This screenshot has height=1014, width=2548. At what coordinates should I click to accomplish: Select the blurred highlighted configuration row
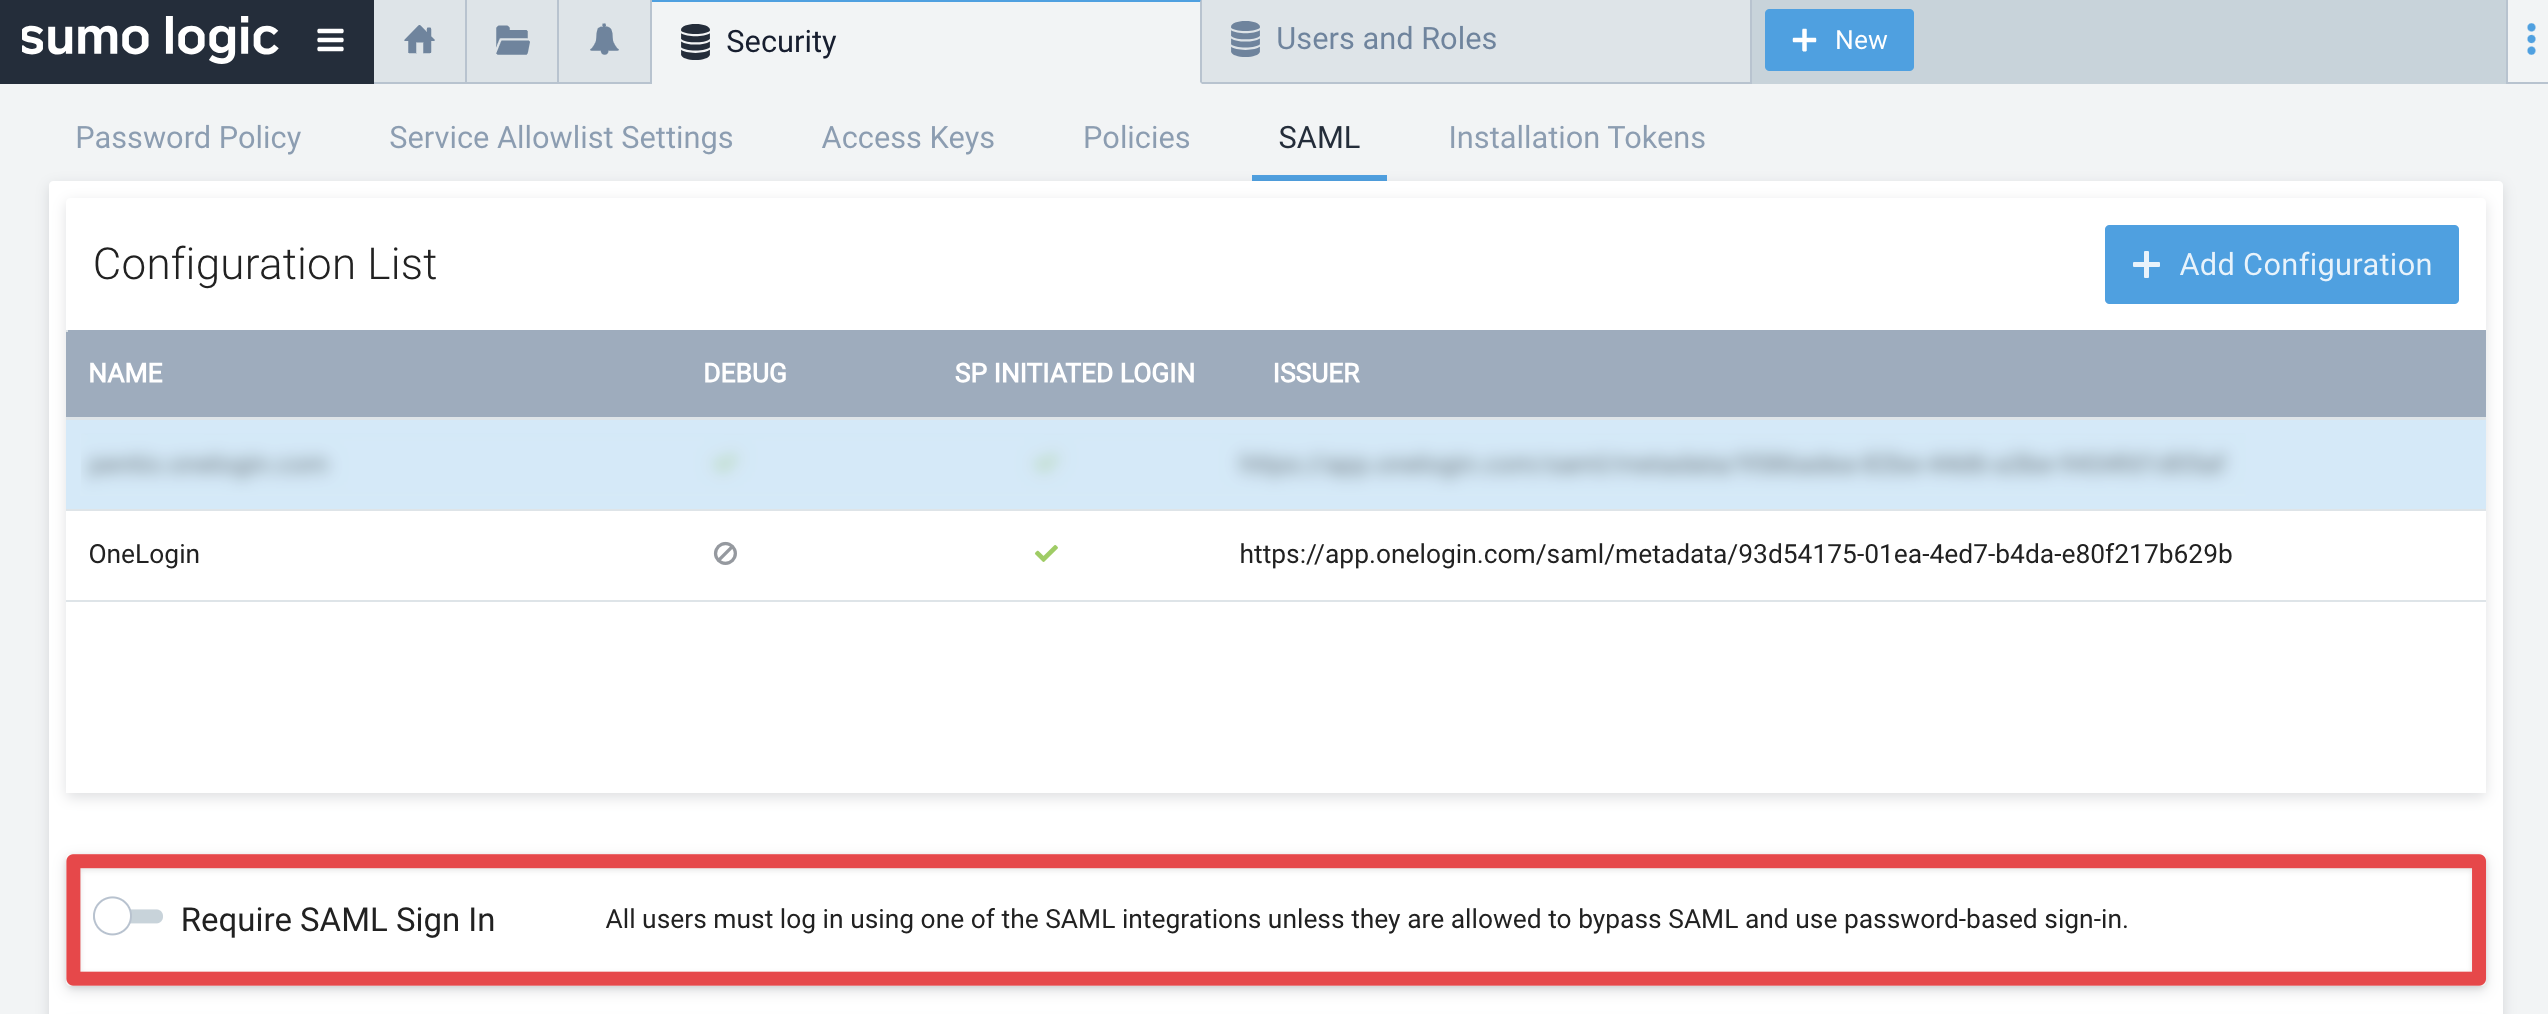[x=1276, y=464]
